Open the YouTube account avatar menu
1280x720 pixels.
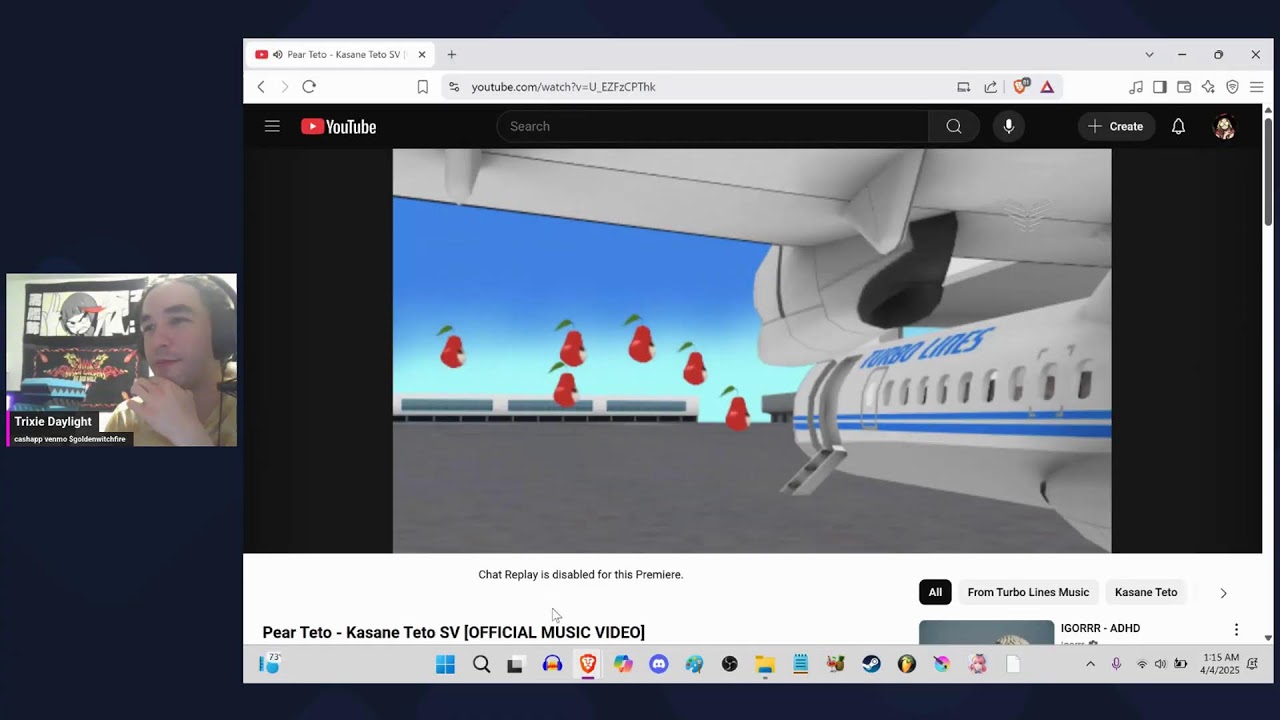1224,126
